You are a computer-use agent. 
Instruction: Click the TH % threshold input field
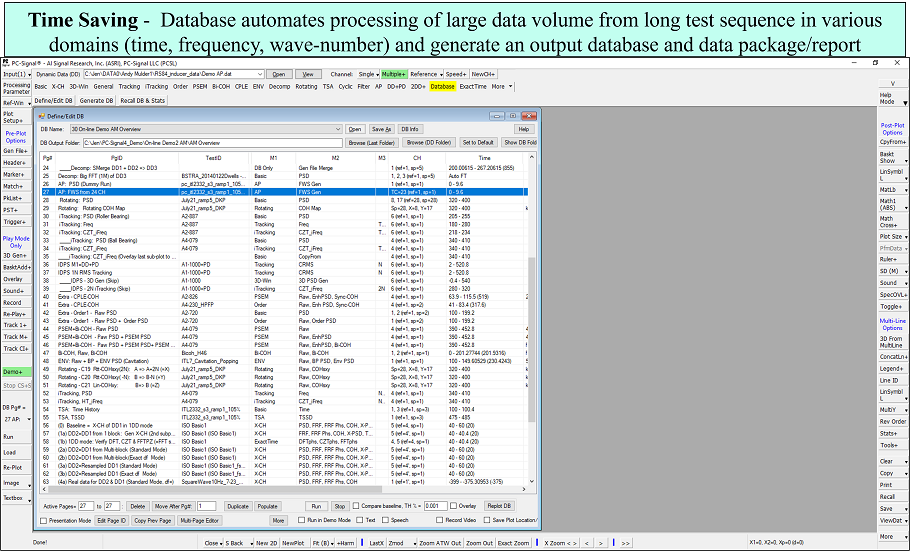click(x=432, y=506)
